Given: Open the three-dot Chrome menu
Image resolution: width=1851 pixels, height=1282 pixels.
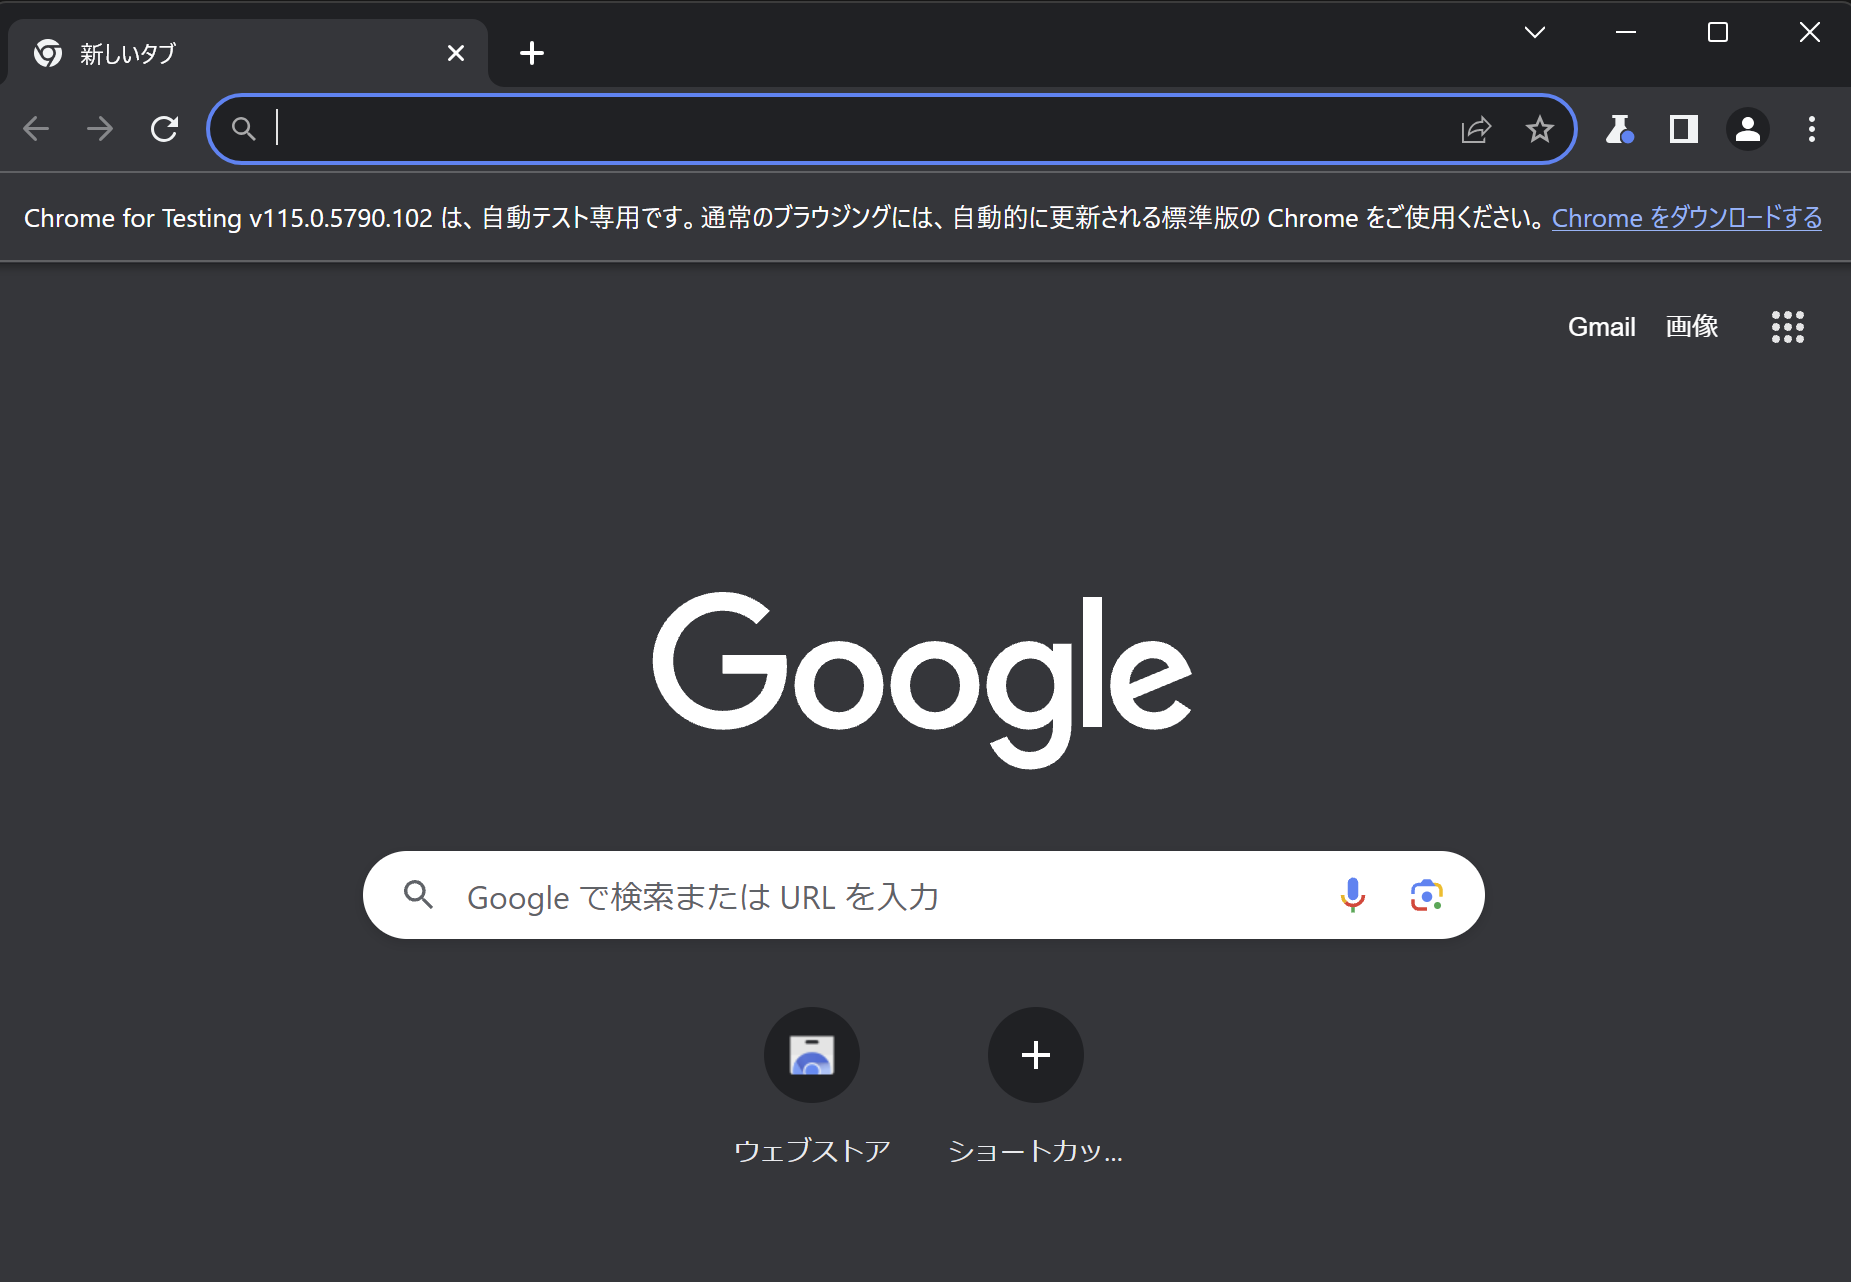Looking at the screenshot, I should point(1812,129).
